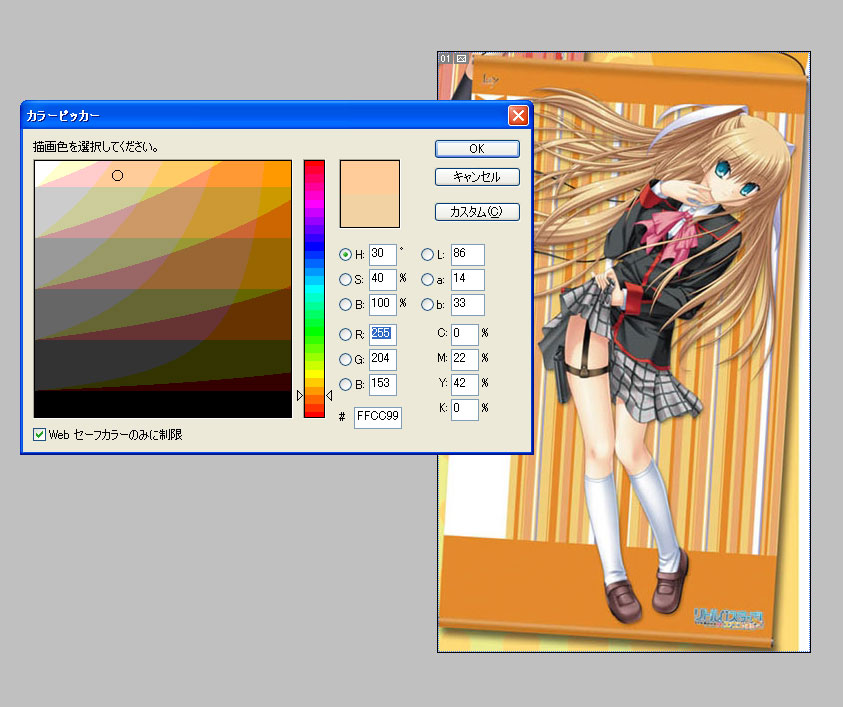The image size is (843, 707).
Task: Uncheck Web セーフカラーのみに制限 checkbox
Action: pos(39,434)
